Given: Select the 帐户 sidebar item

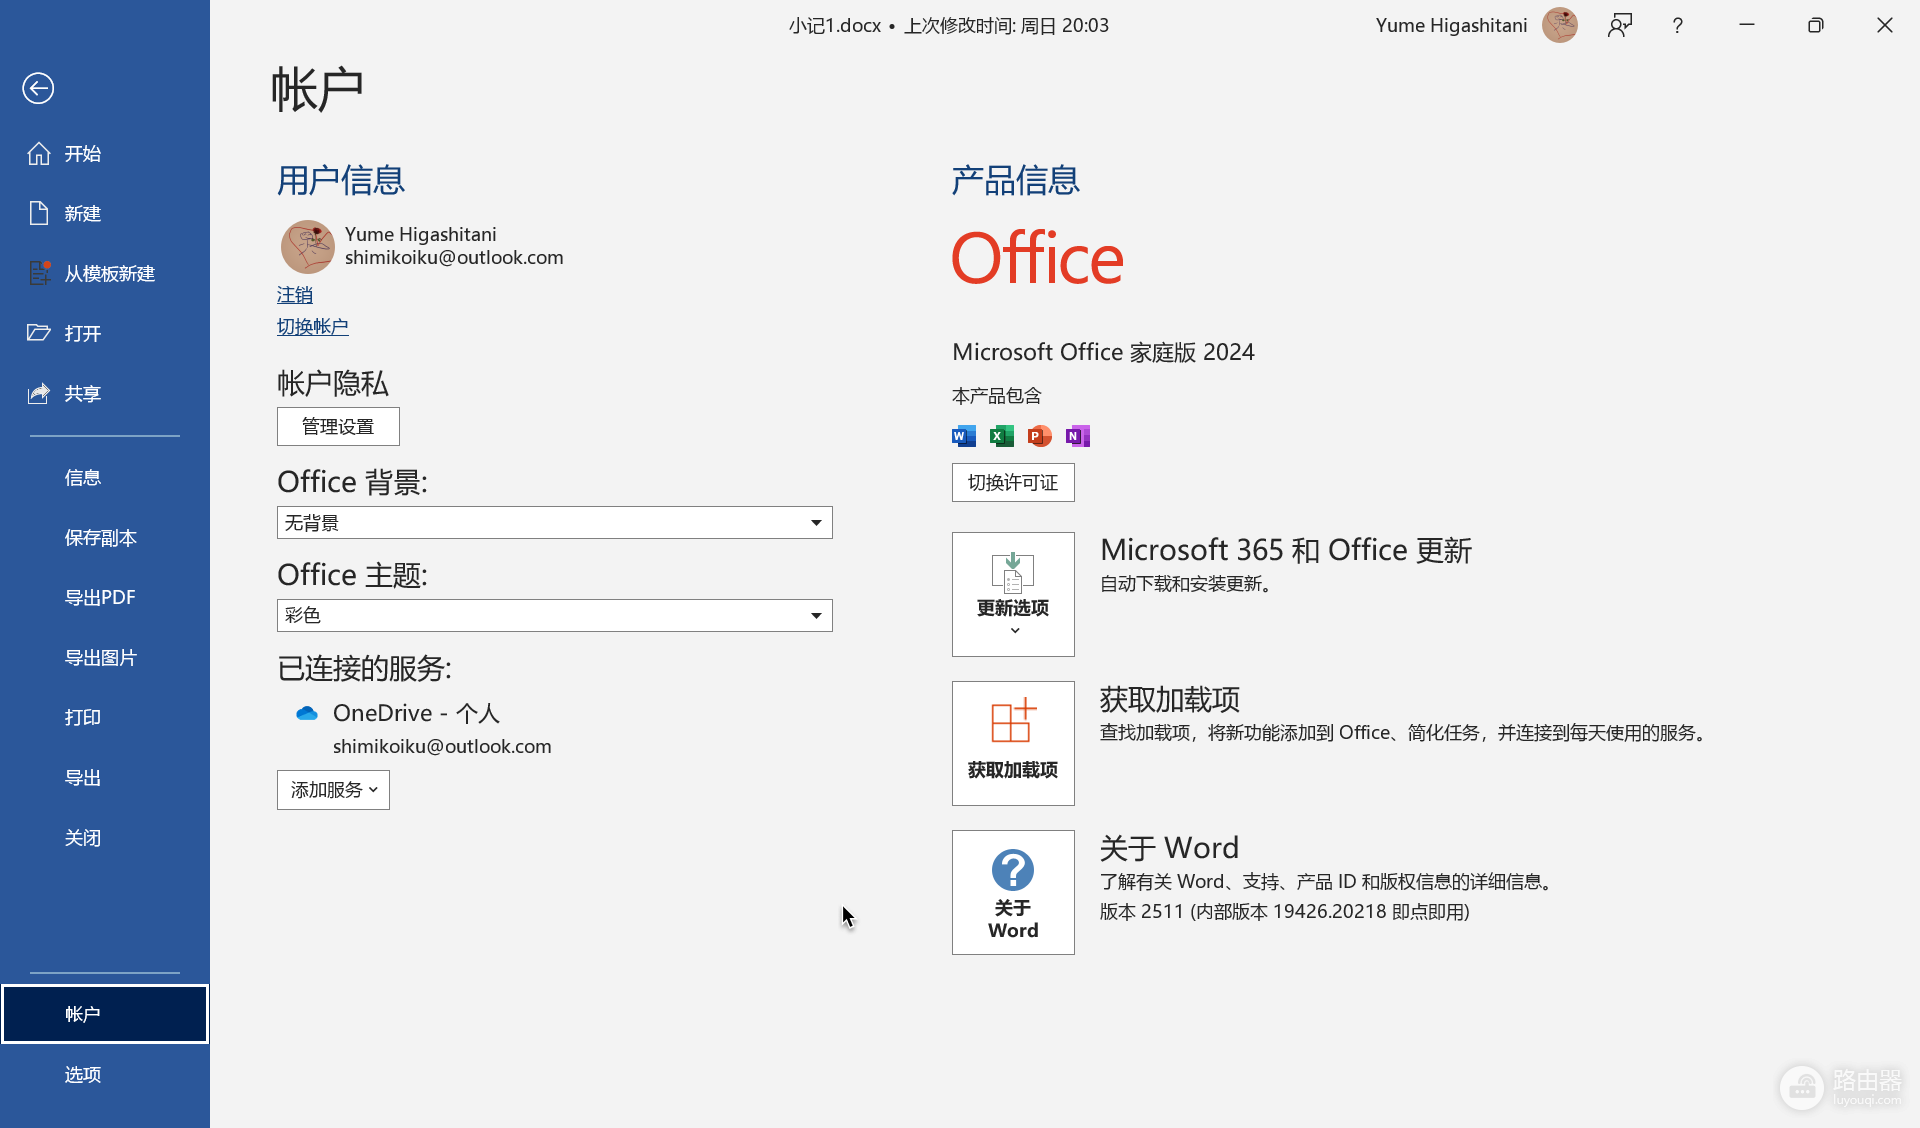Looking at the screenshot, I should (105, 1014).
